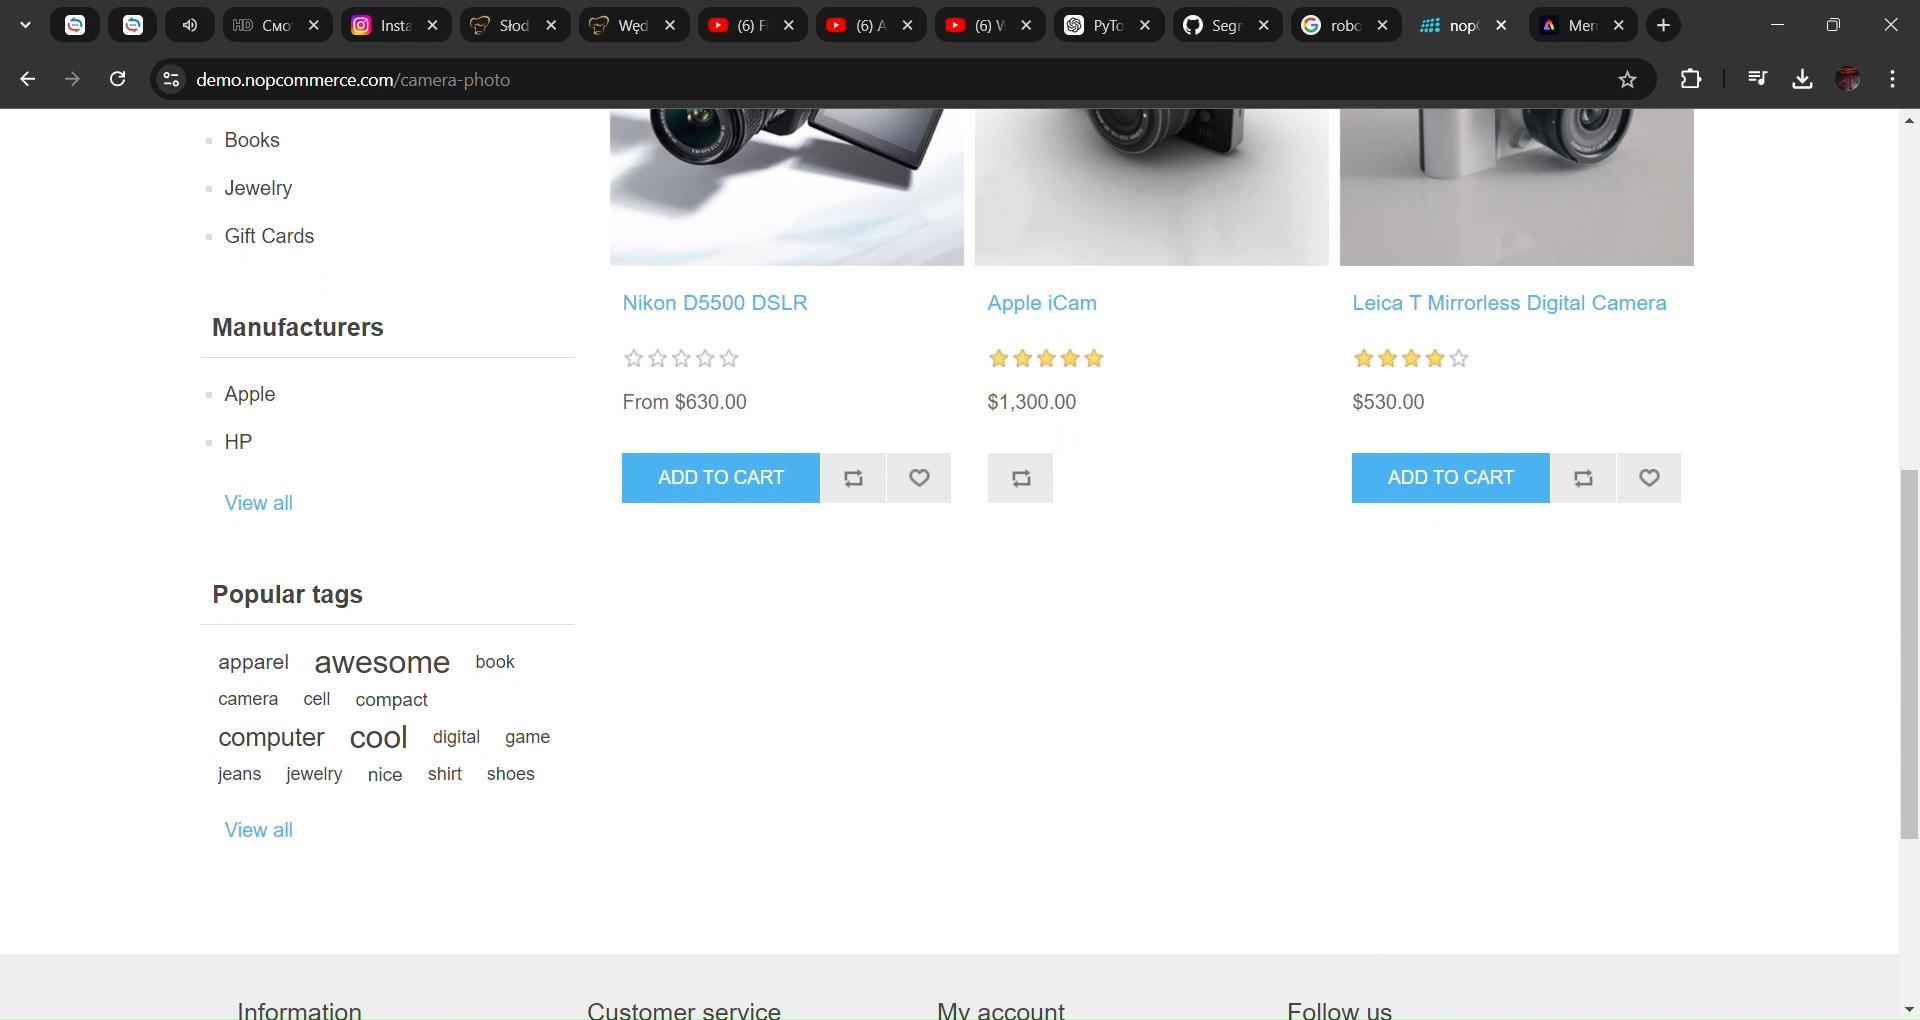This screenshot has height=1020, width=1920.
Task: Open Leica T Mirrorless Digital Camera page
Action: 1509,303
